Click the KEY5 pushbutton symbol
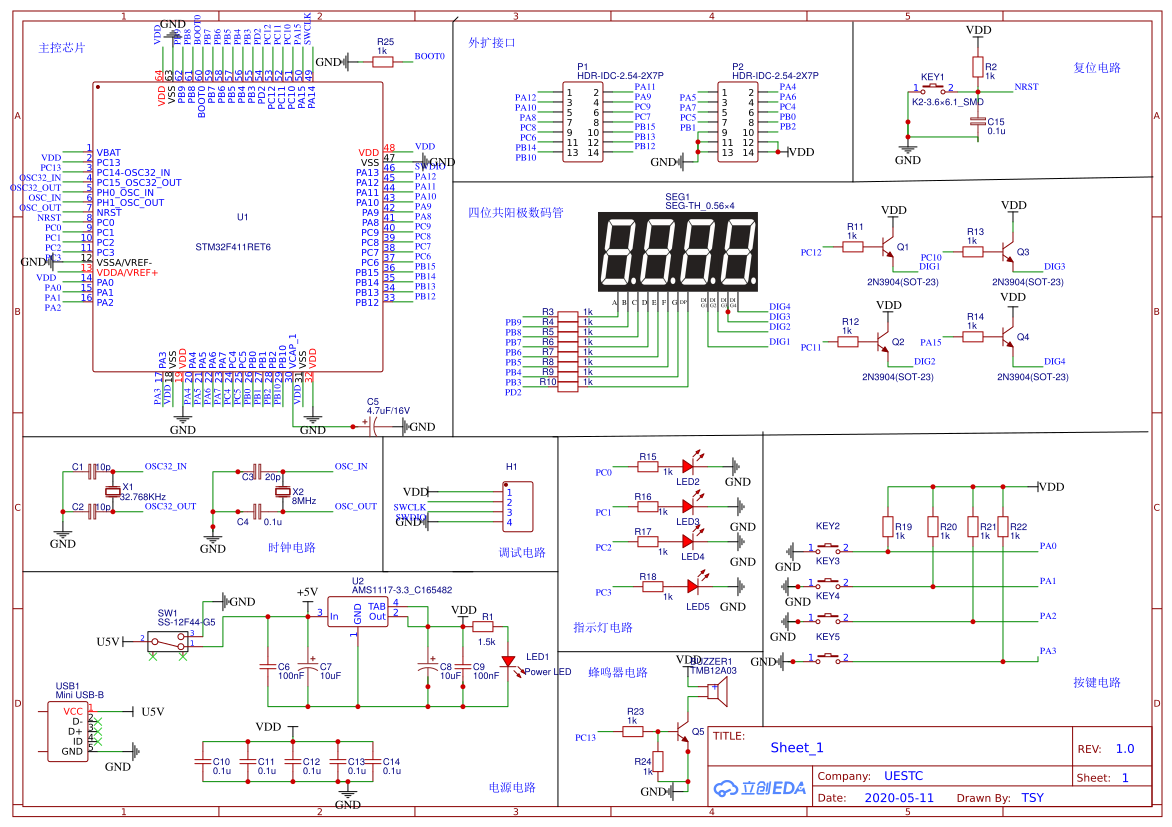 (828, 658)
